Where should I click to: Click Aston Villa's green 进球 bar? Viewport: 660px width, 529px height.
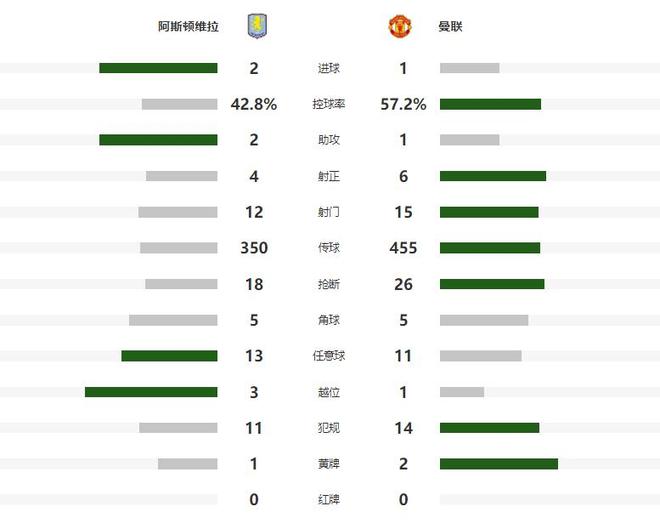(x=158, y=68)
